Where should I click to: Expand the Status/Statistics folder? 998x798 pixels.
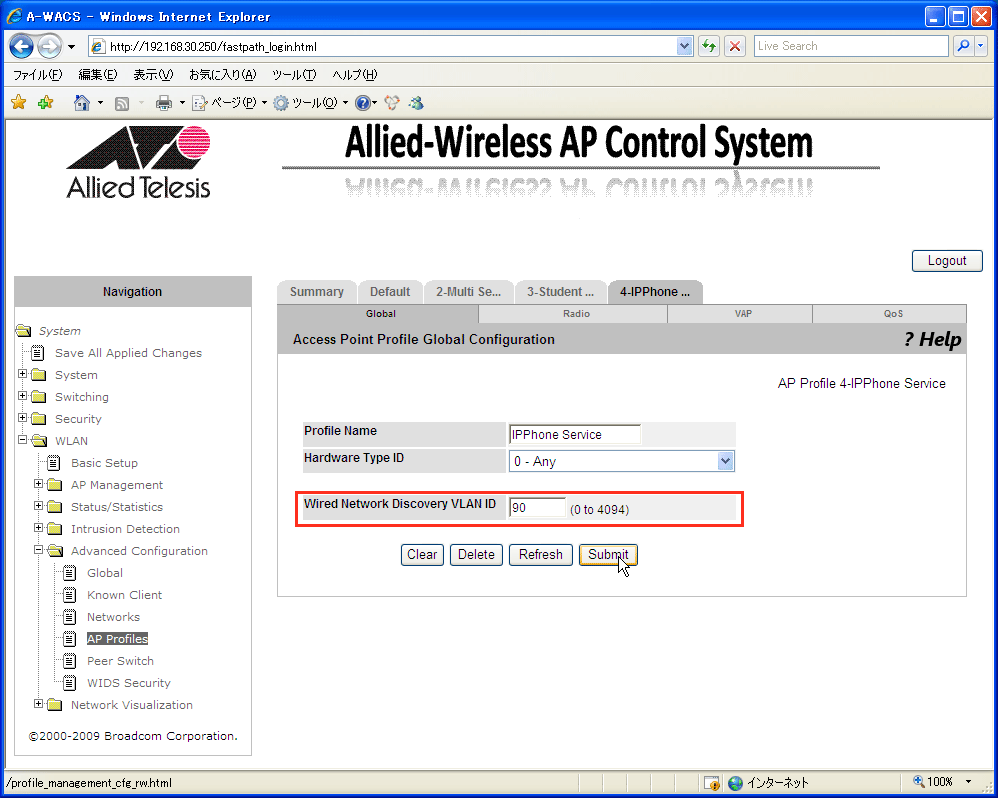39,506
